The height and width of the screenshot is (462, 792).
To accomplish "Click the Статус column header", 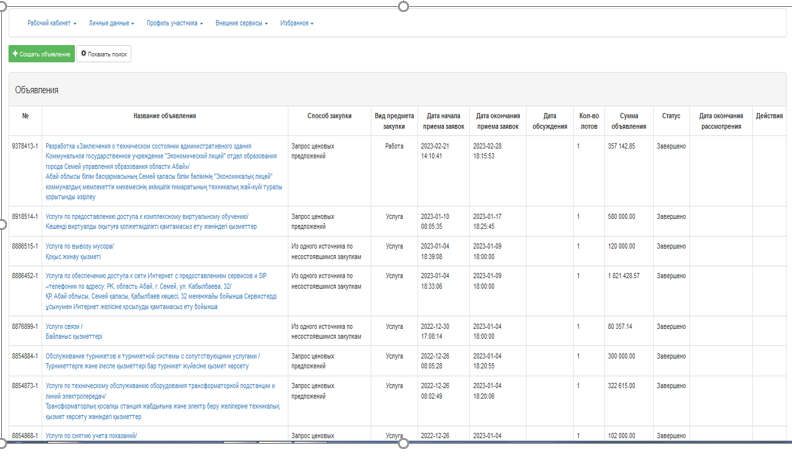I will tap(671, 116).
